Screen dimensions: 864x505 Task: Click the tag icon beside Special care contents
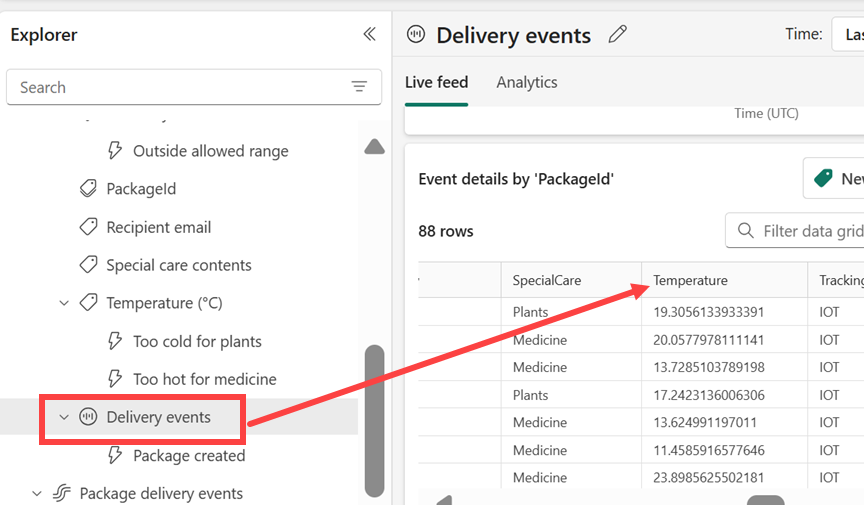tap(88, 265)
